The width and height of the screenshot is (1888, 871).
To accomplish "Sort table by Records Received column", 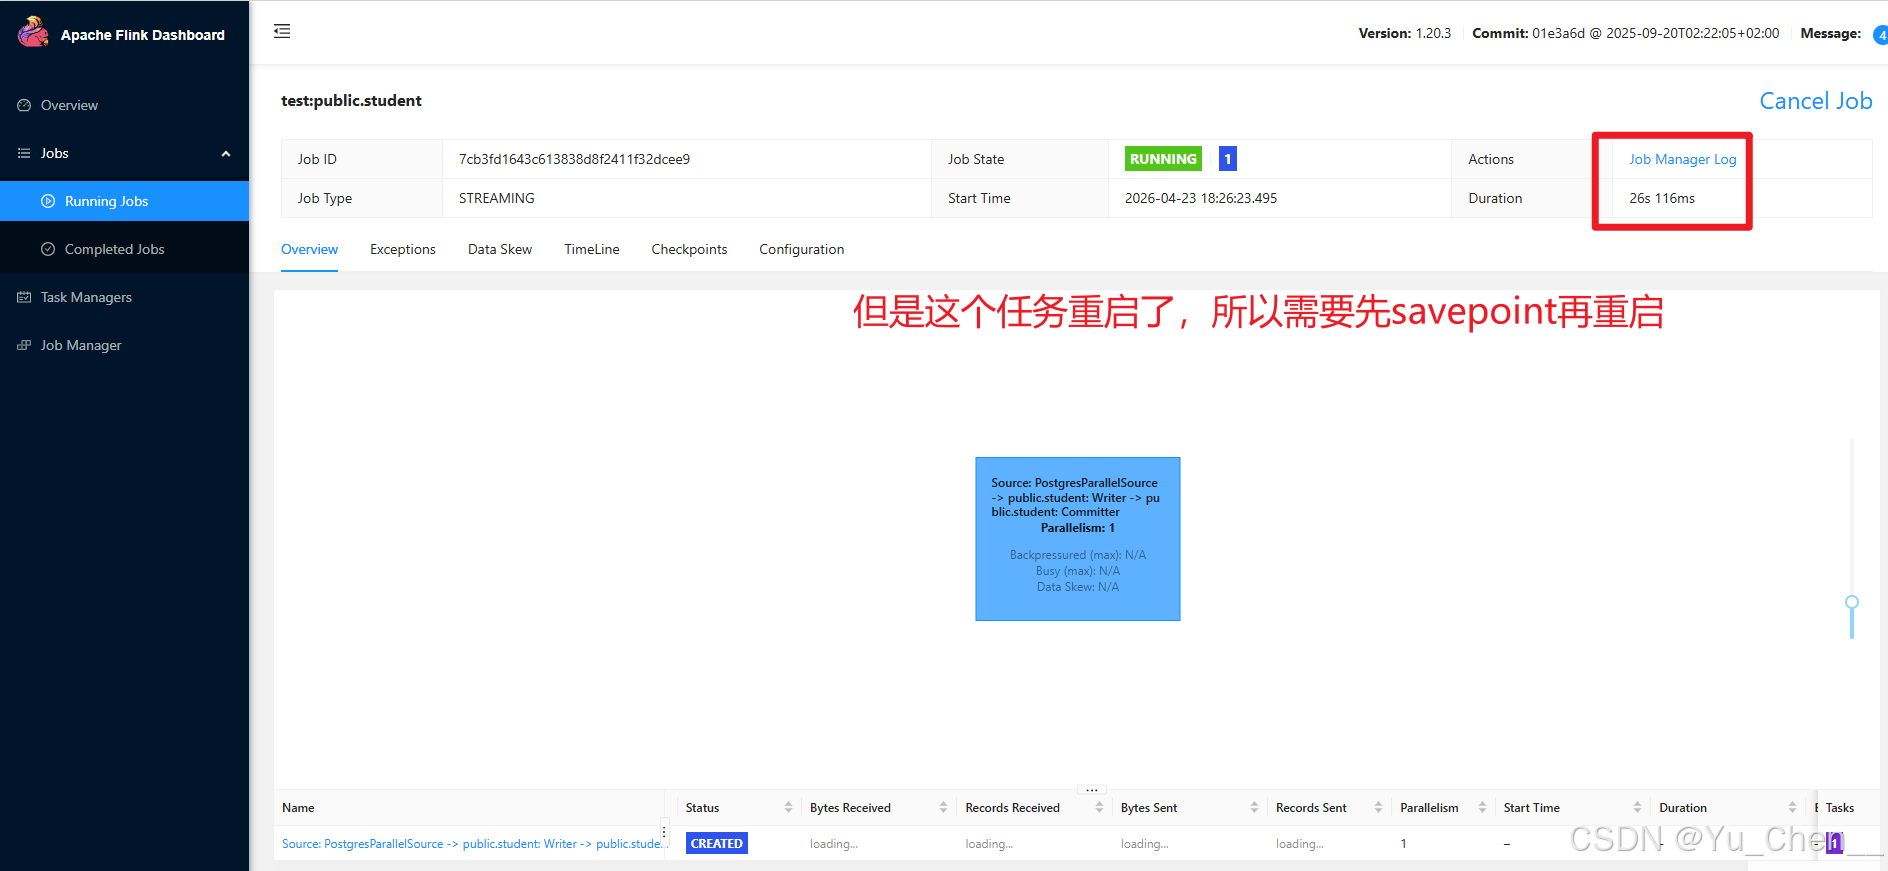I will coord(1099,808).
